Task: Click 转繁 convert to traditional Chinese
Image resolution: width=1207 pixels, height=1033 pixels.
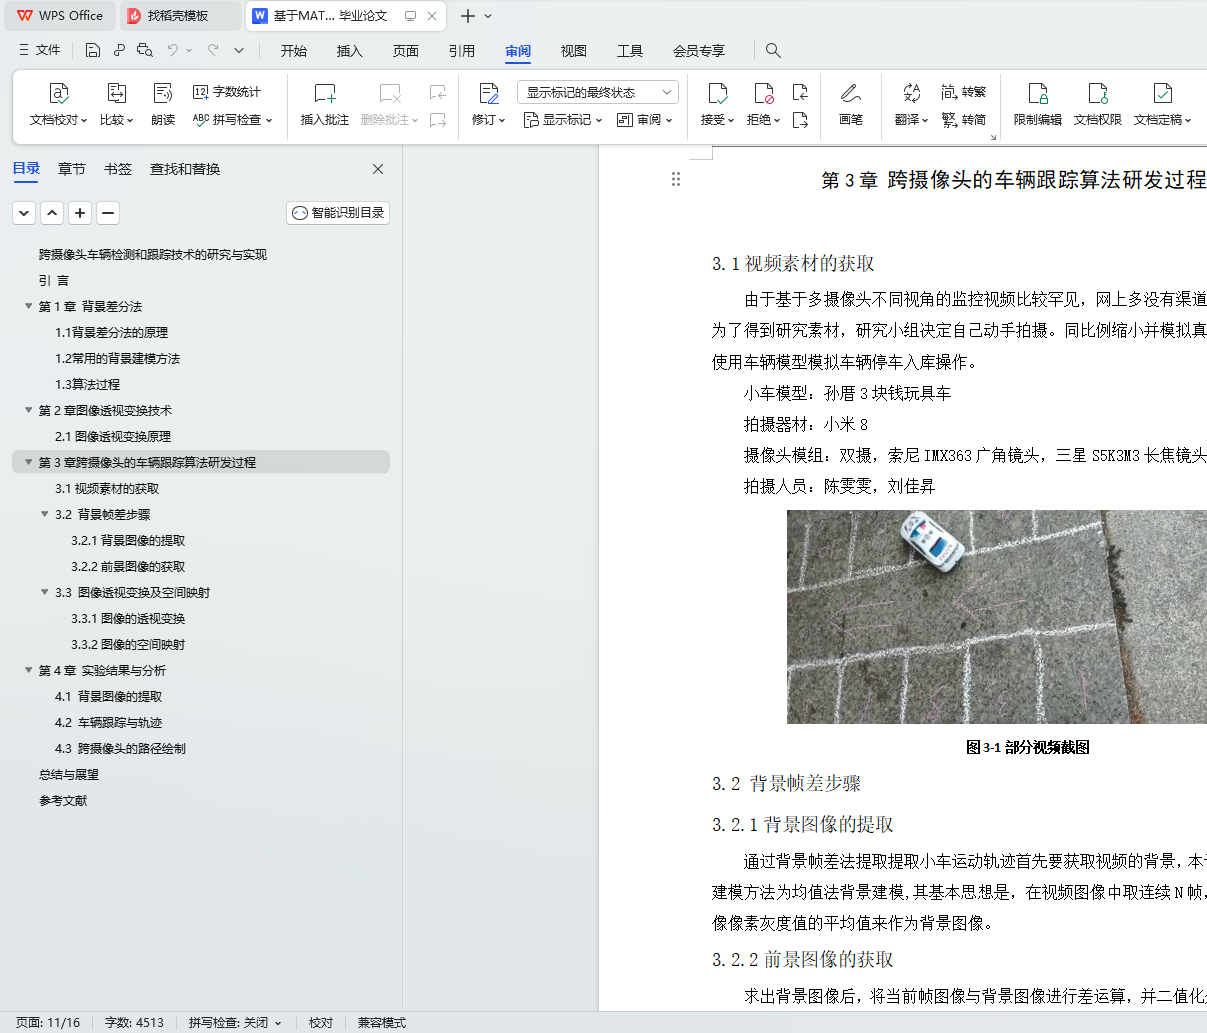Action: 964,92
